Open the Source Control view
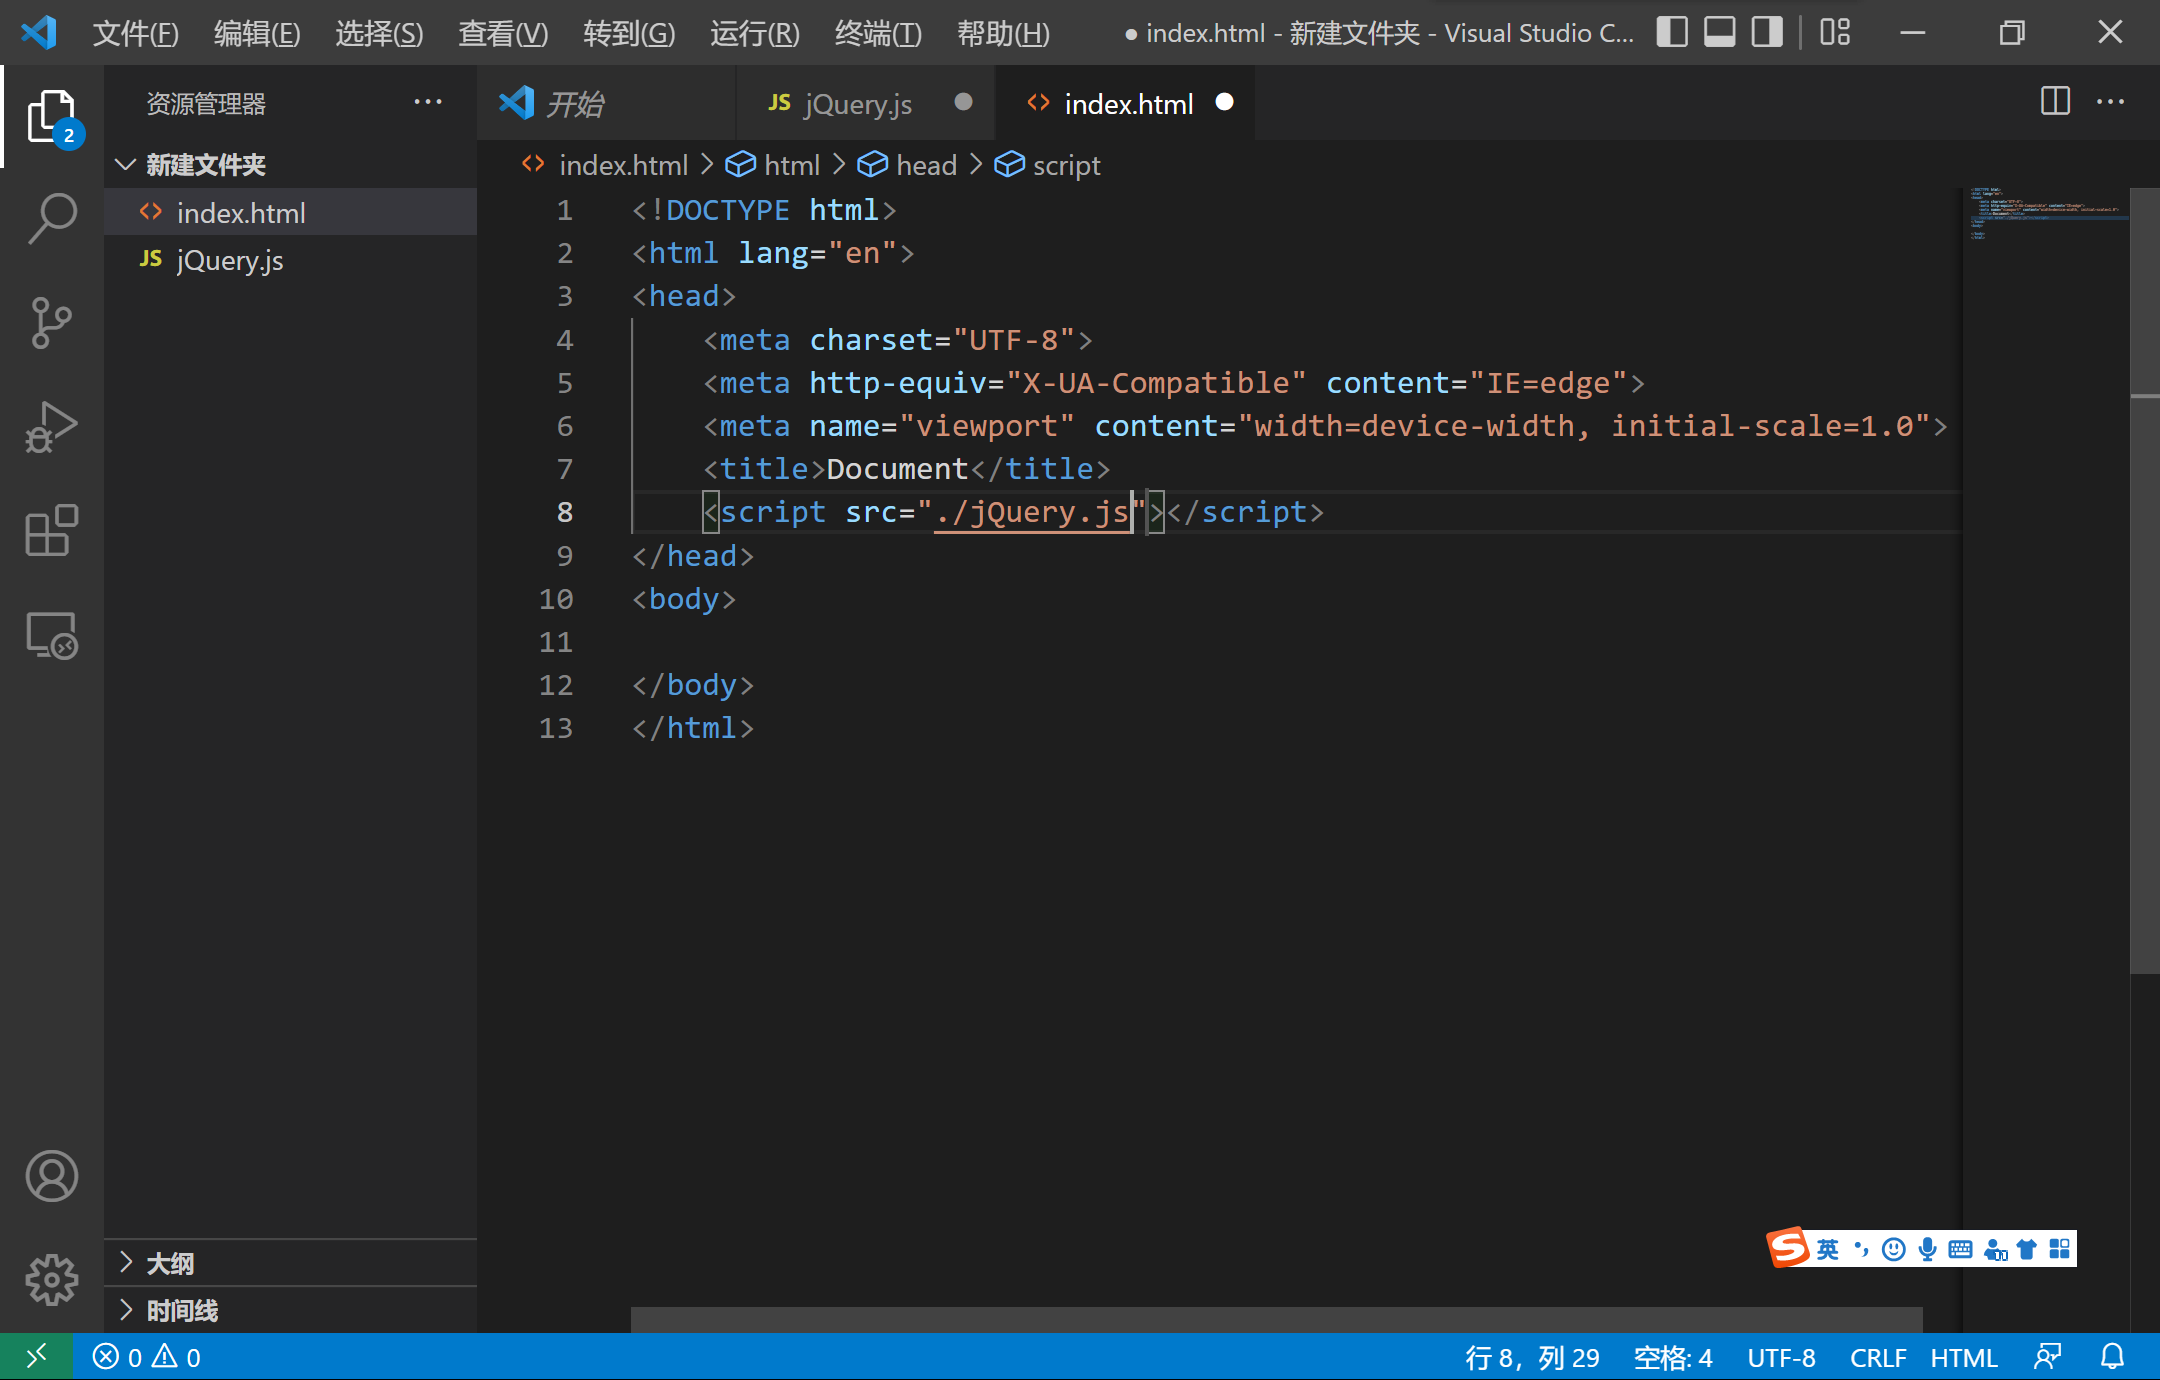This screenshot has width=2160, height=1380. click(x=51, y=322)
